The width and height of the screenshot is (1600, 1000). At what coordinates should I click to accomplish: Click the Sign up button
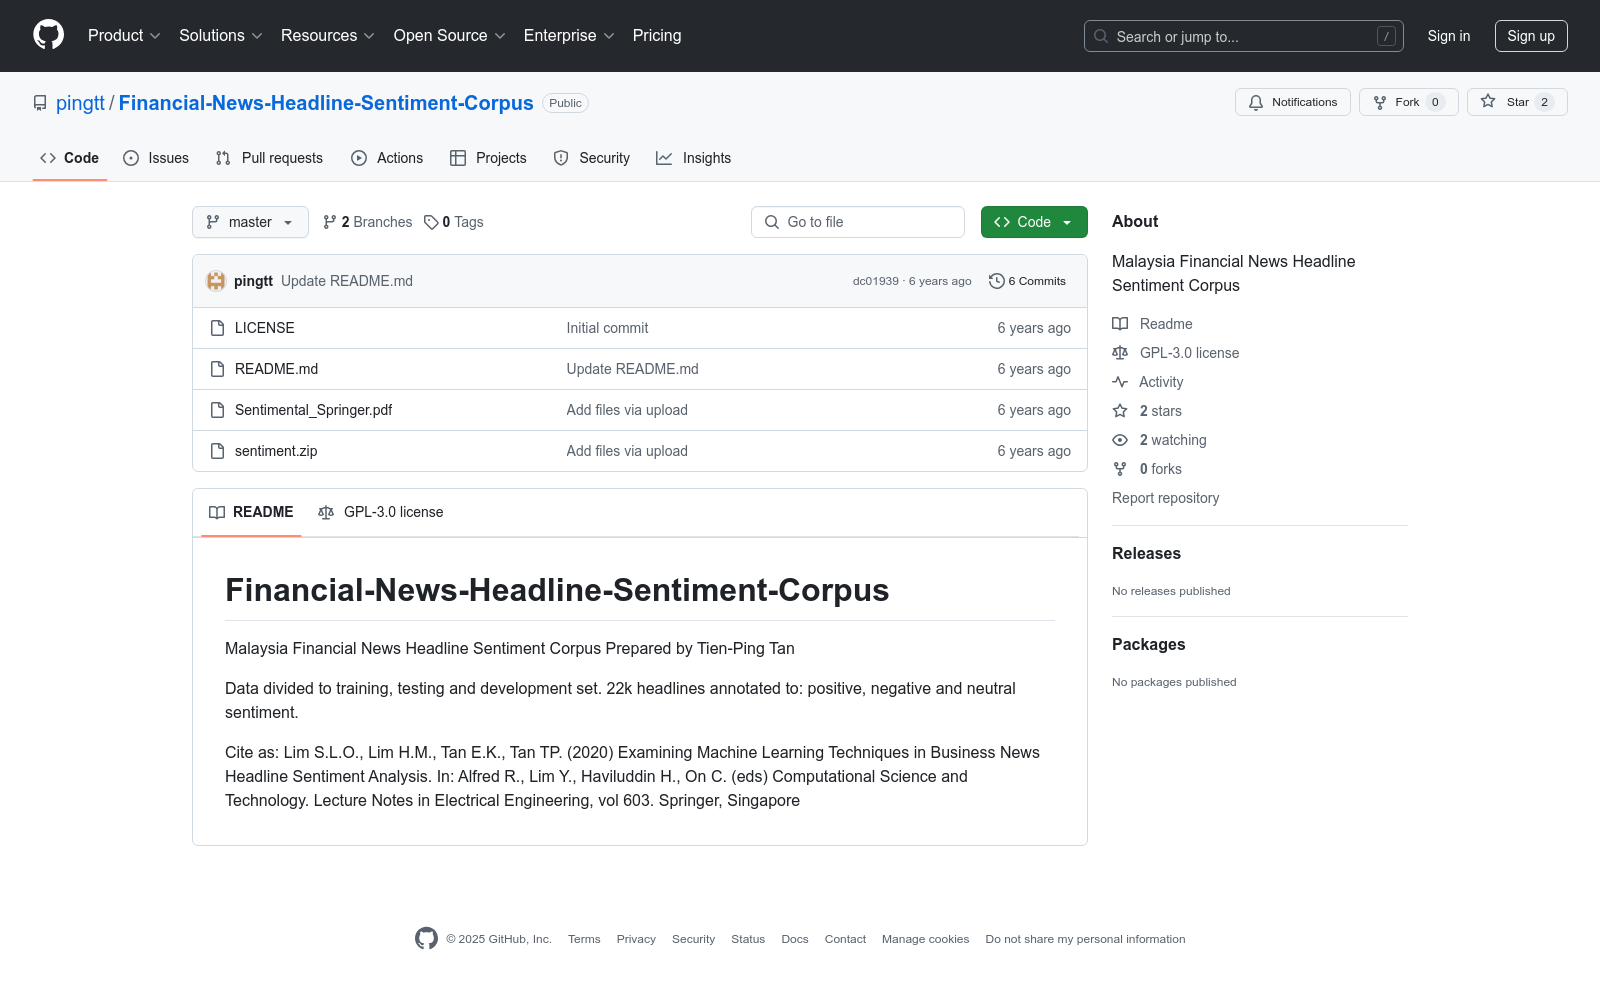[1531, 36]
